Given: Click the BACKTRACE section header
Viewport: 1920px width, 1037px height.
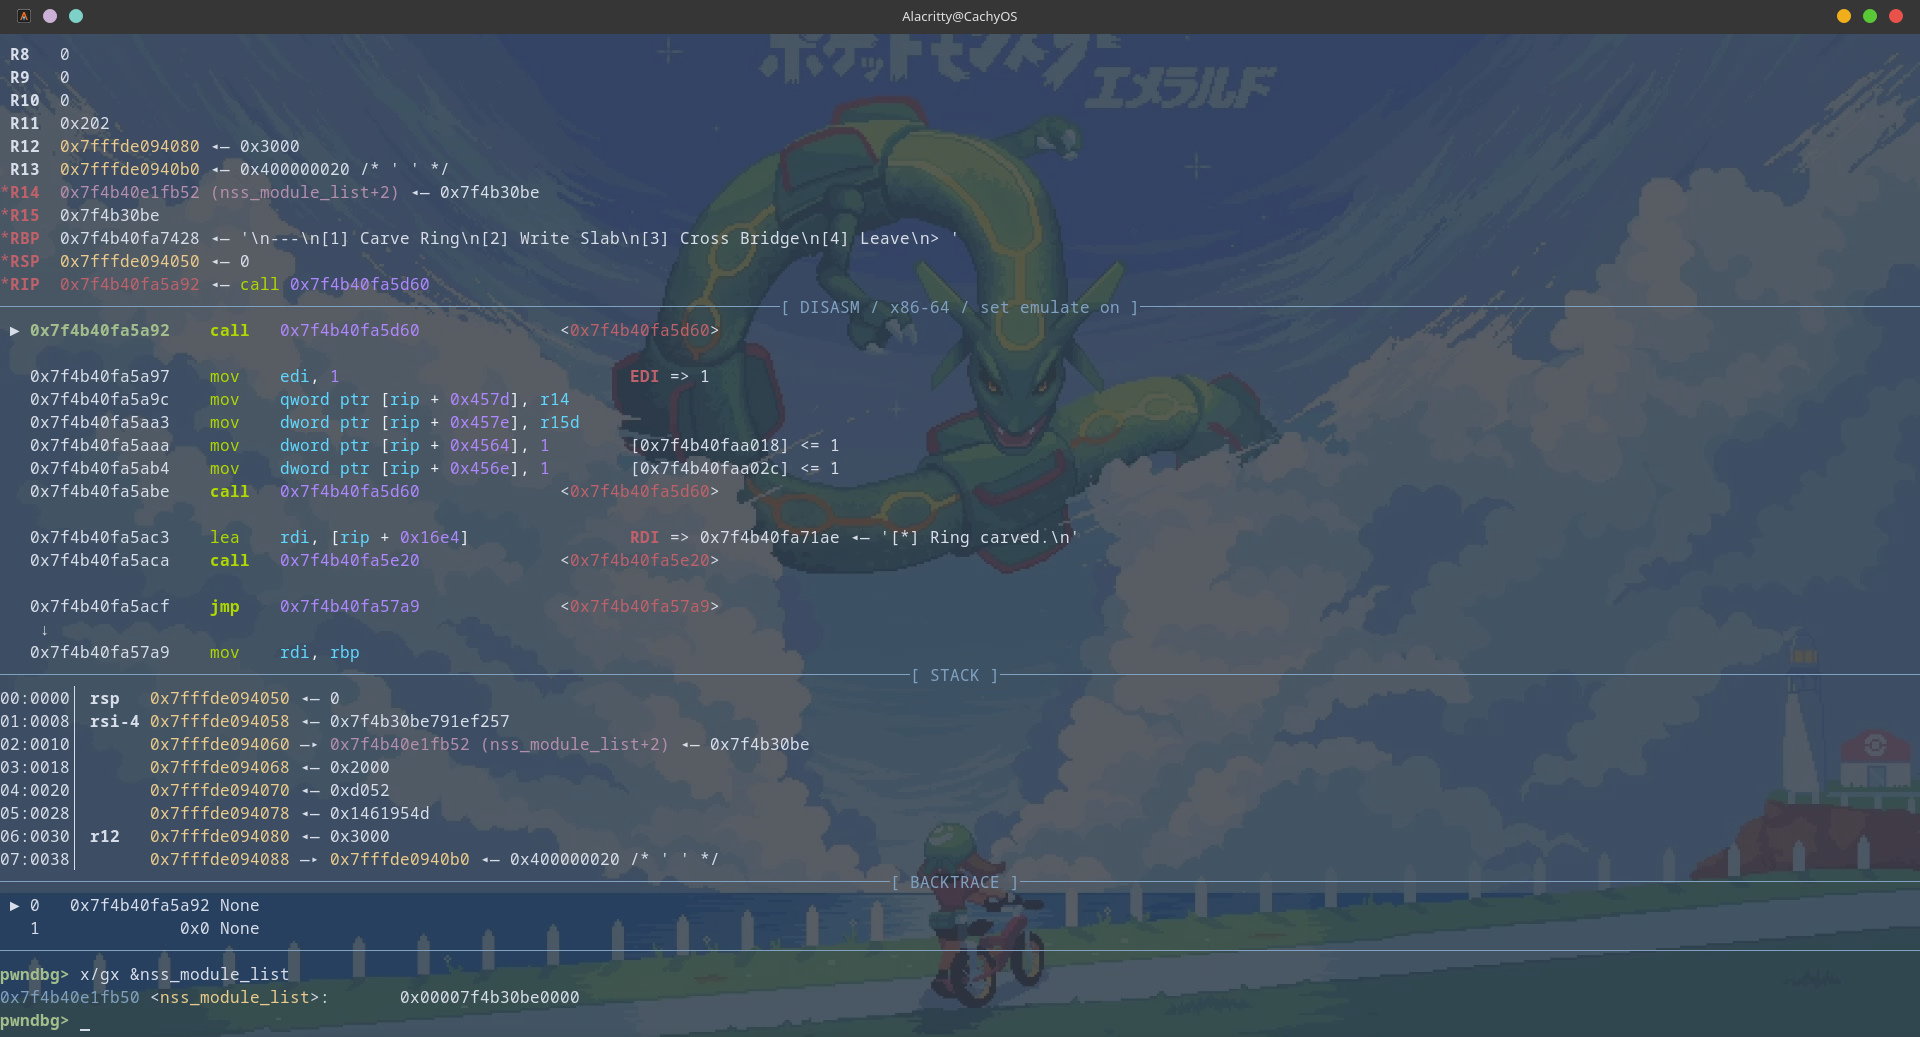Looking at the screenshot, I should tap(955, 882).
